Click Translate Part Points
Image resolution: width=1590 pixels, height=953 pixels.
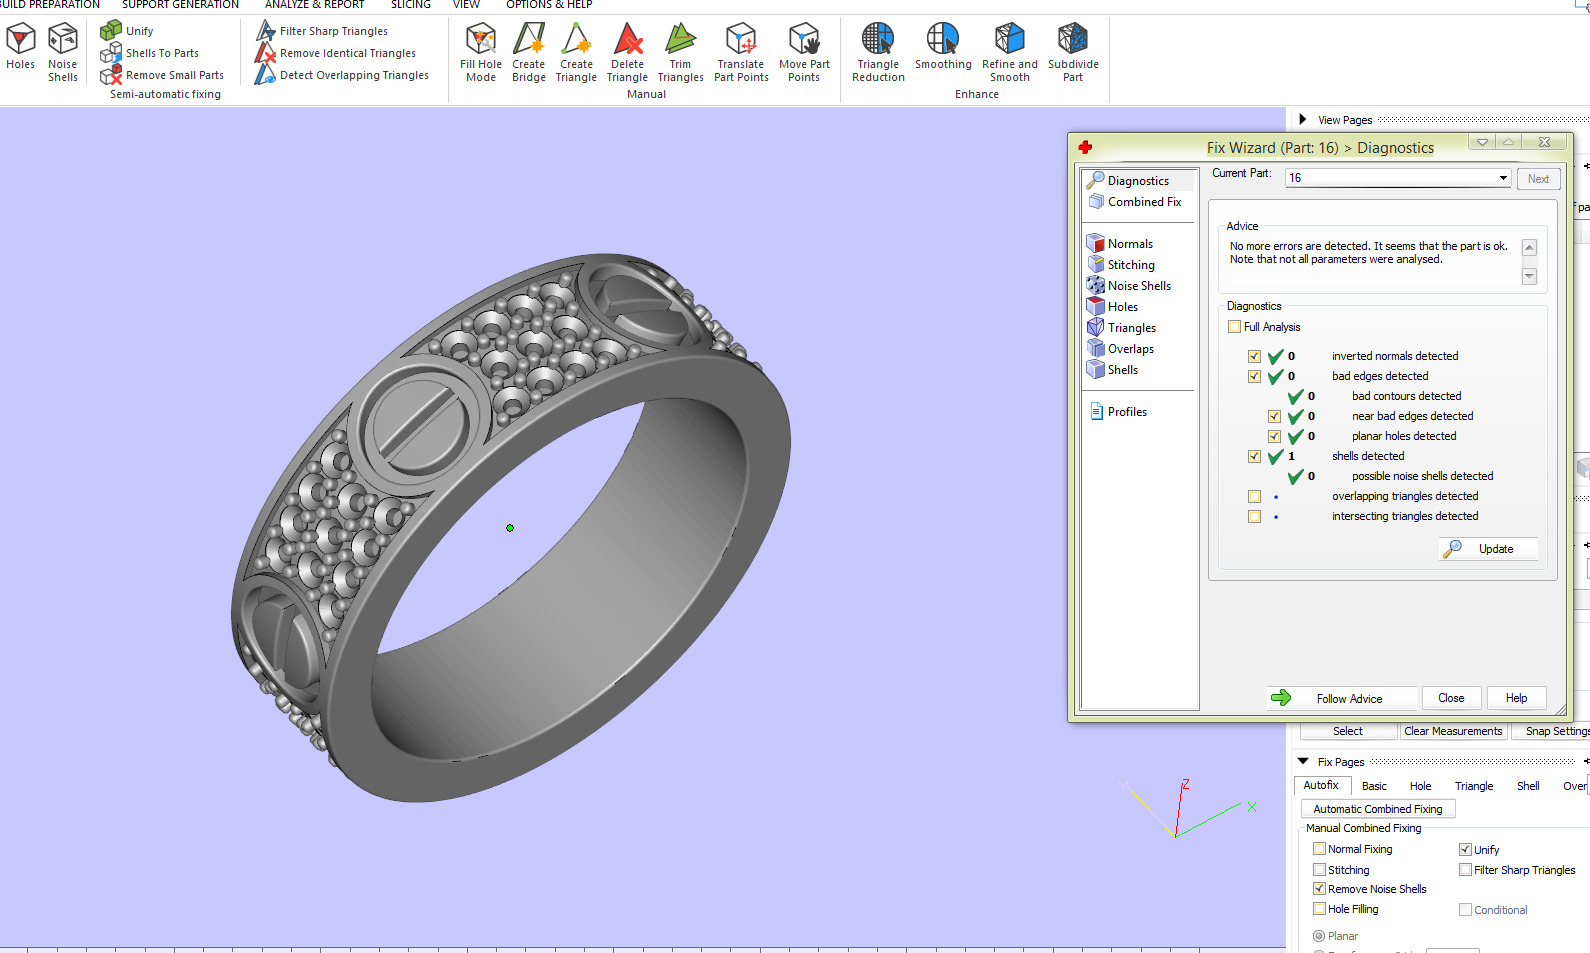point(741,53)
